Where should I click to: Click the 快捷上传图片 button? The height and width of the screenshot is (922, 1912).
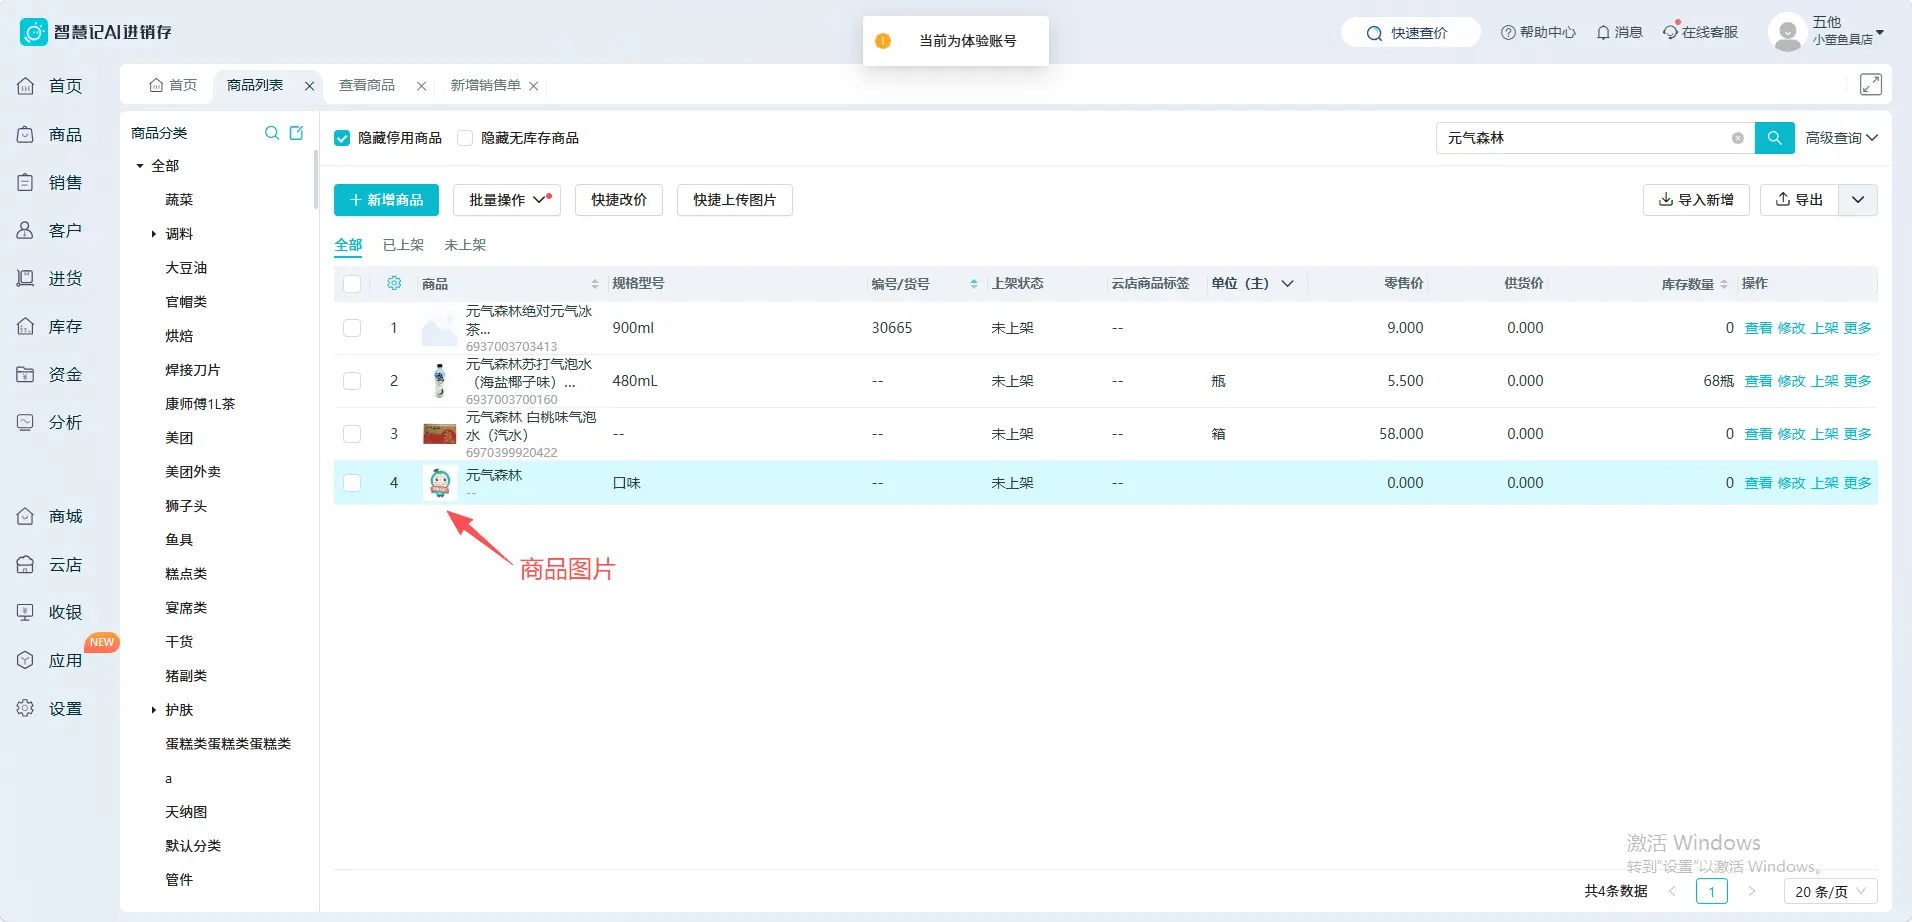[735, 200]
